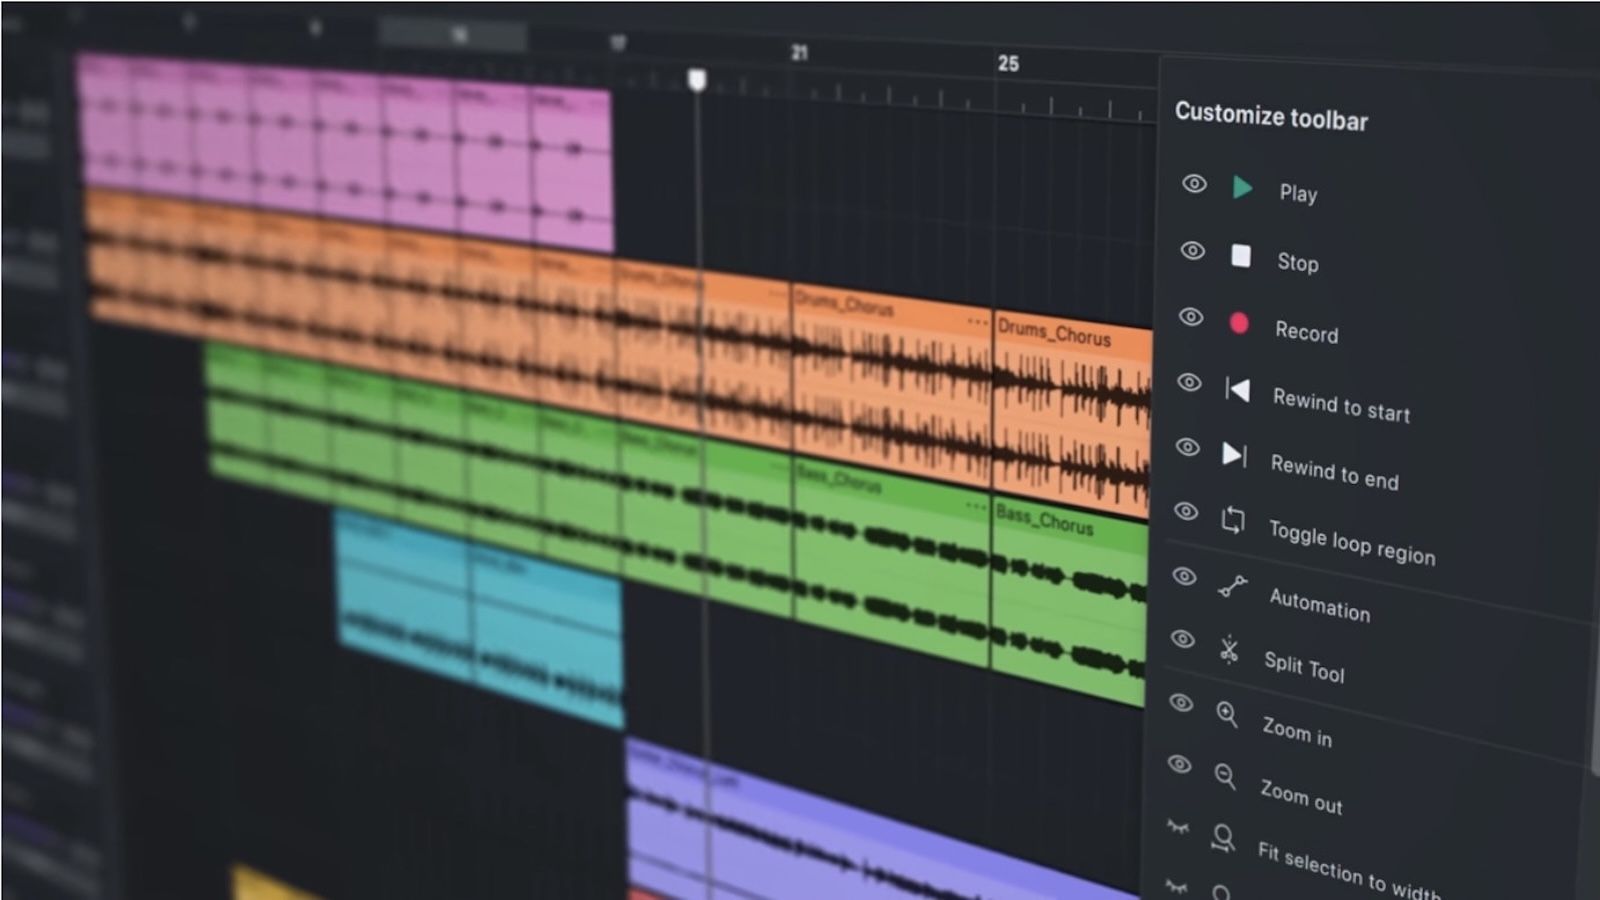
Task: Click the Customize toolbar panel scrollbar
Action: click(1594, 700)
